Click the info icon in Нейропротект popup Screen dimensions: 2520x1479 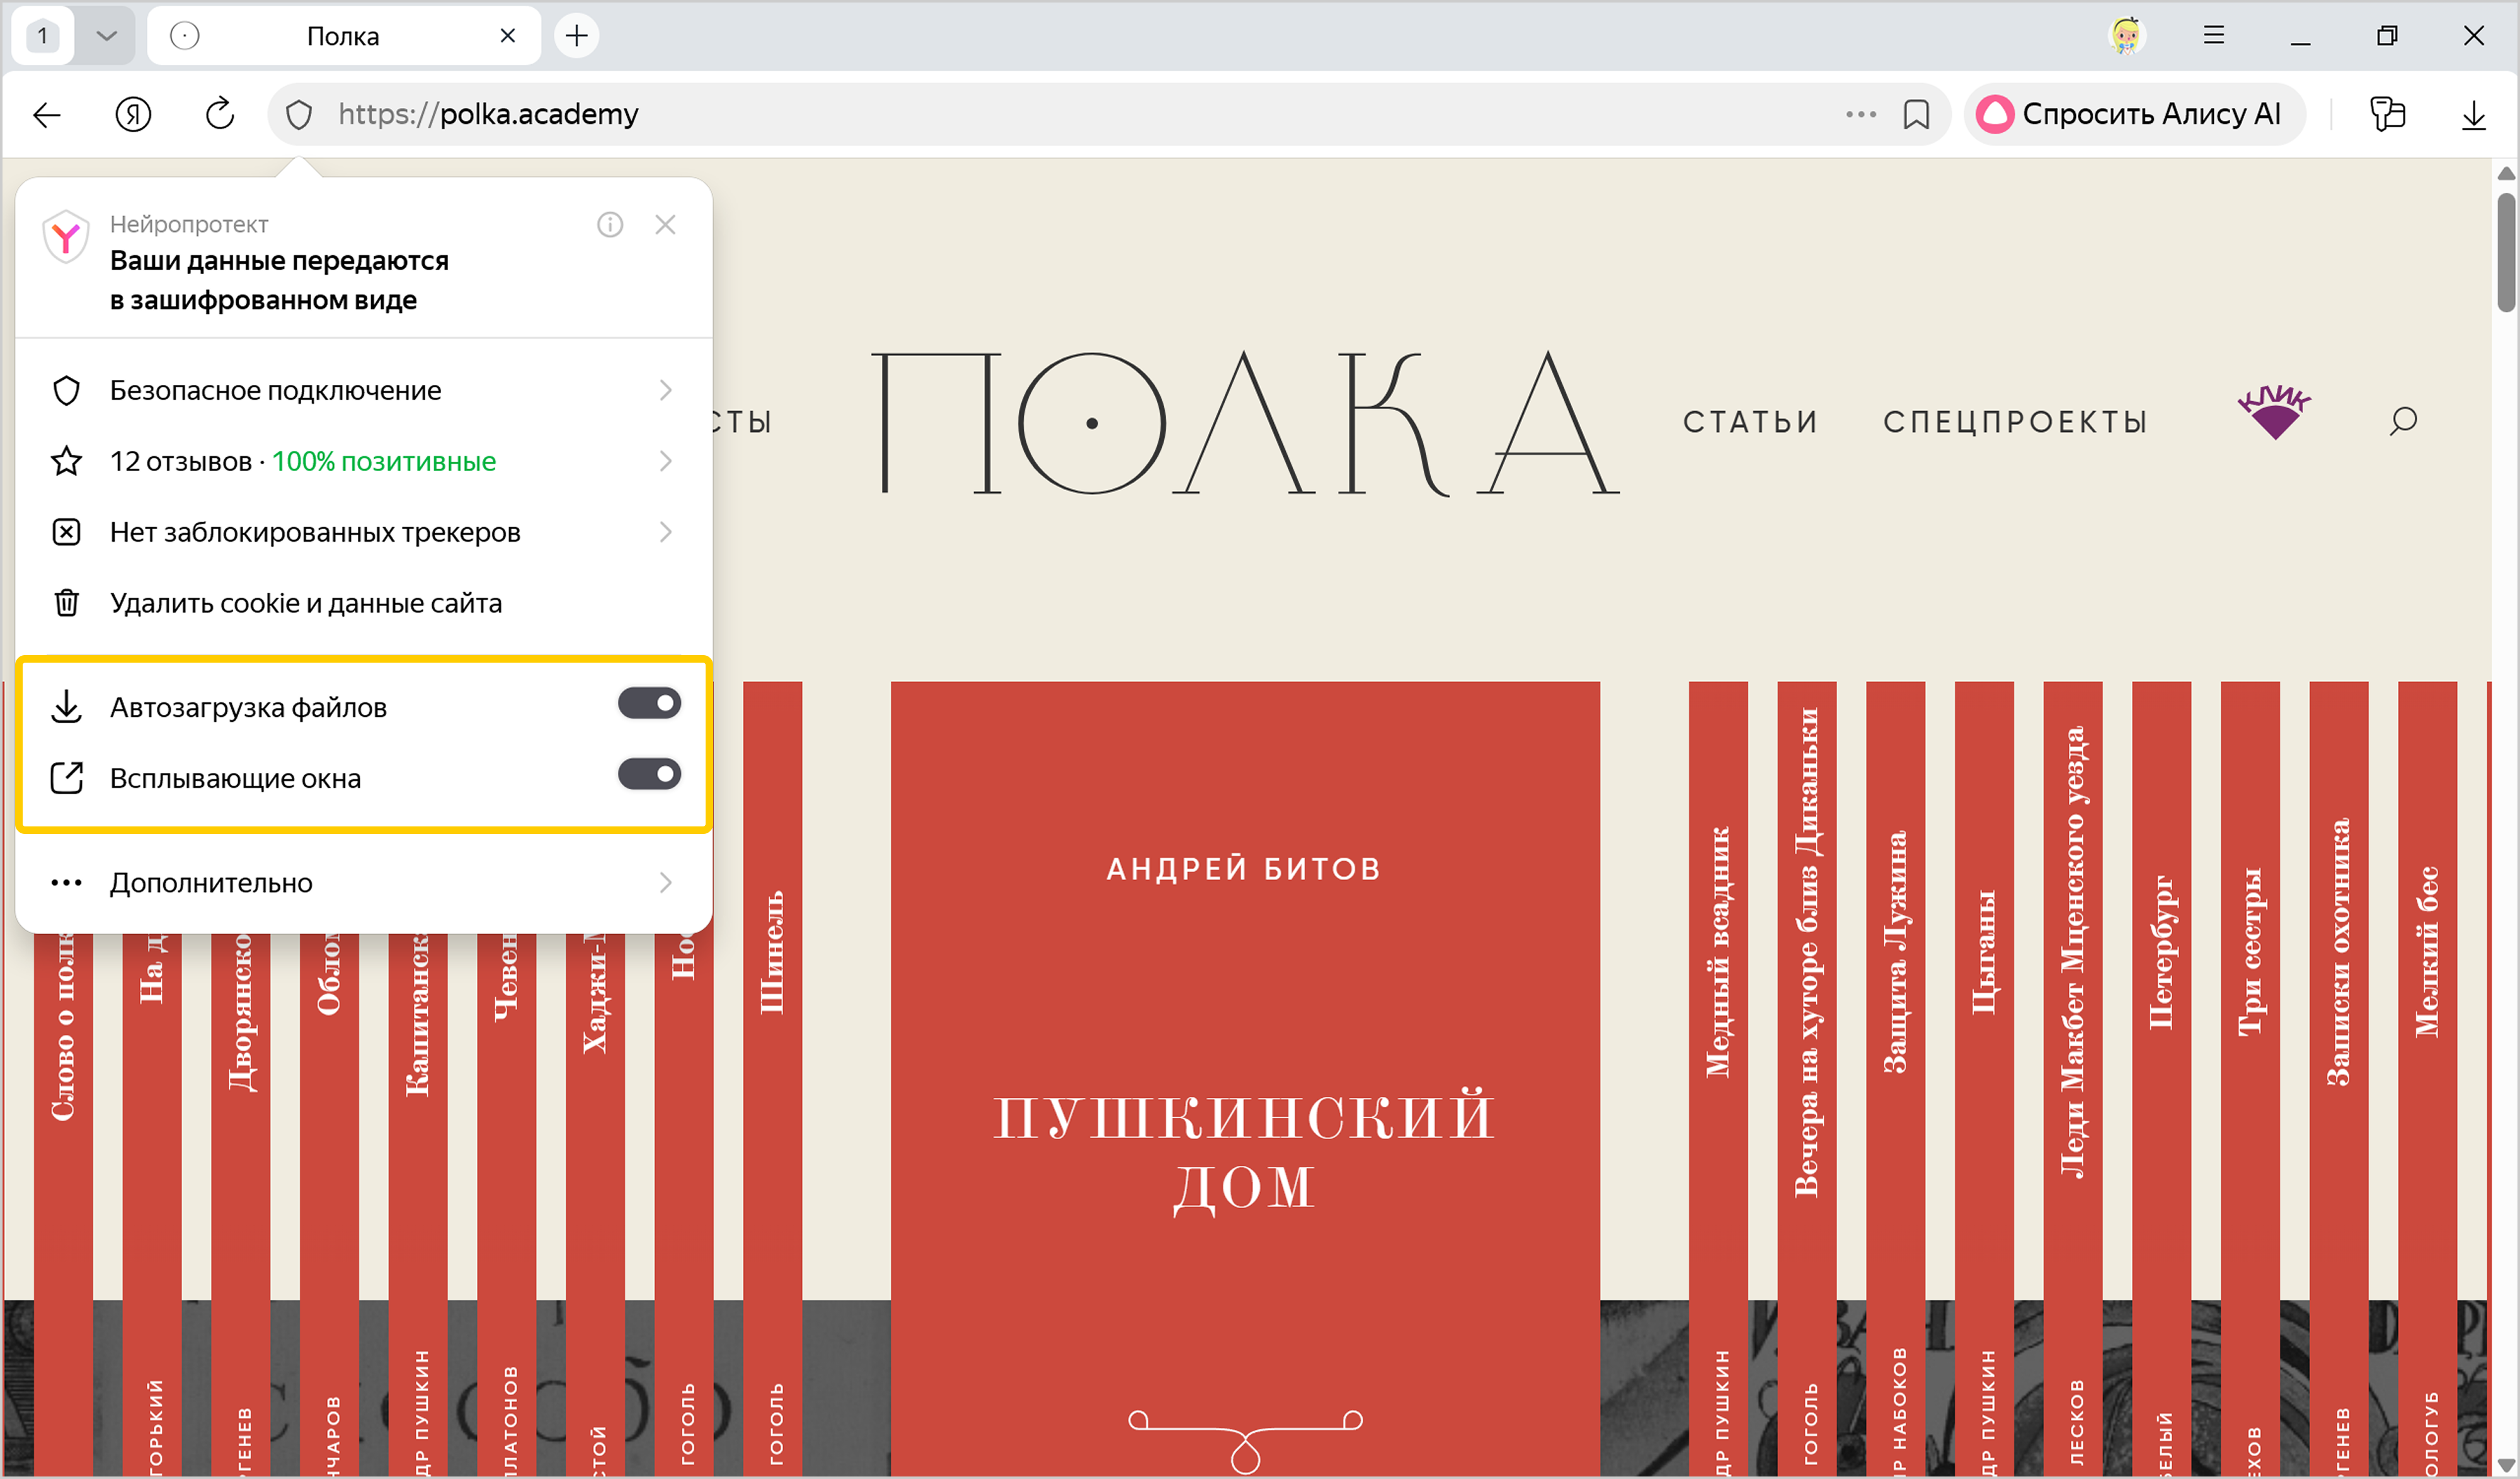[x=610, y=224]
